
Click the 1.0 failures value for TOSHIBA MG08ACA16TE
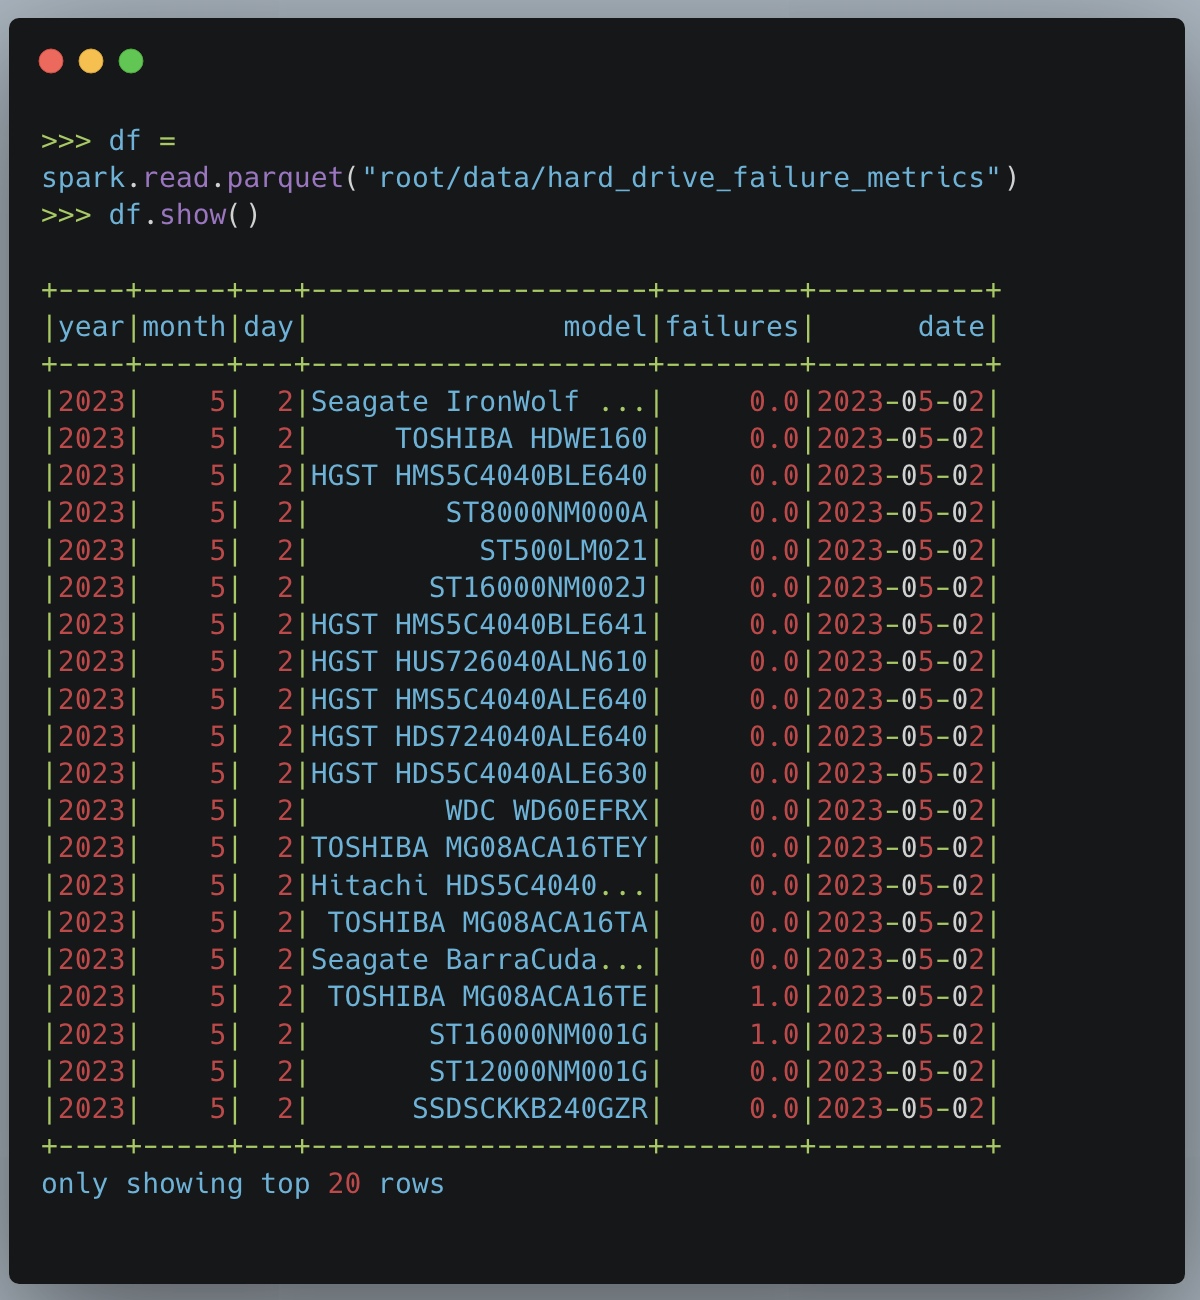774,997
